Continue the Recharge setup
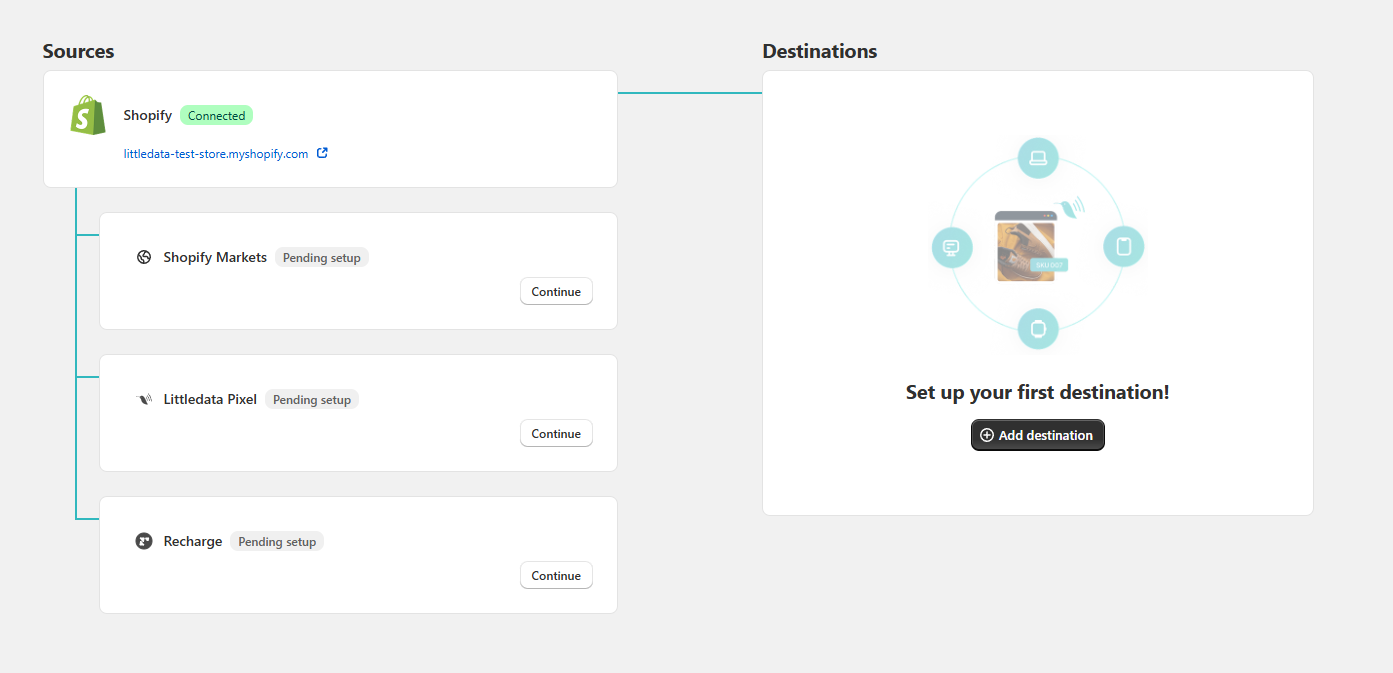1393x673 pixels. click(556, 576)
